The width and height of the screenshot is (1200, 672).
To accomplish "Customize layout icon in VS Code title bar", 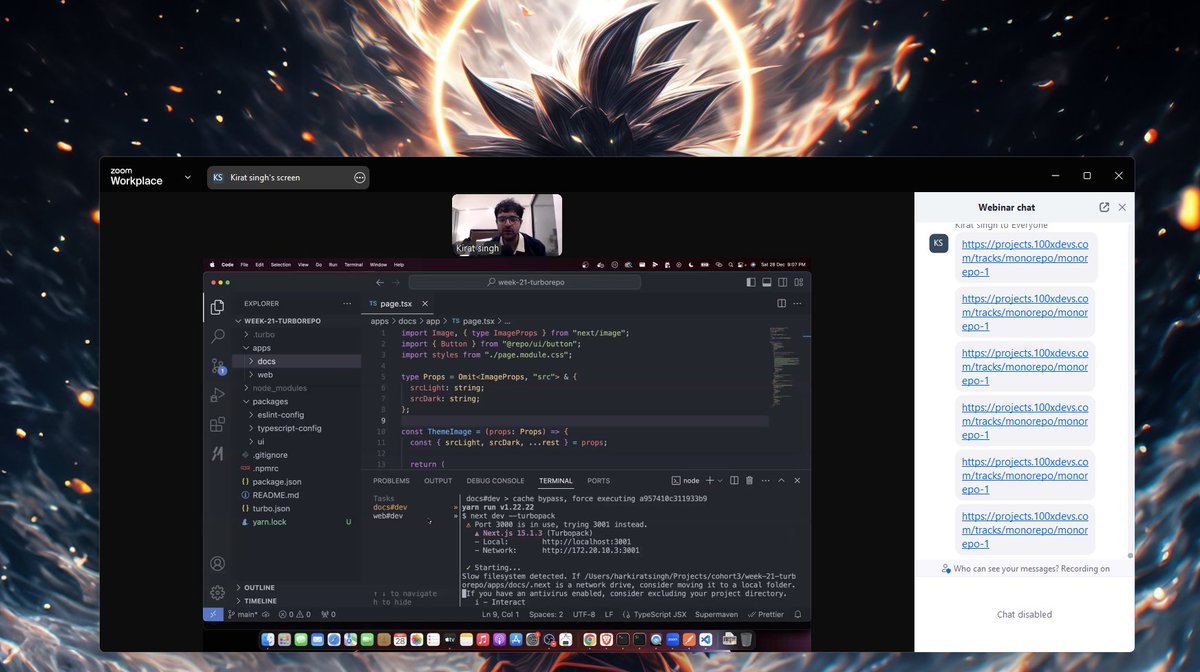I will click(798, 283).
